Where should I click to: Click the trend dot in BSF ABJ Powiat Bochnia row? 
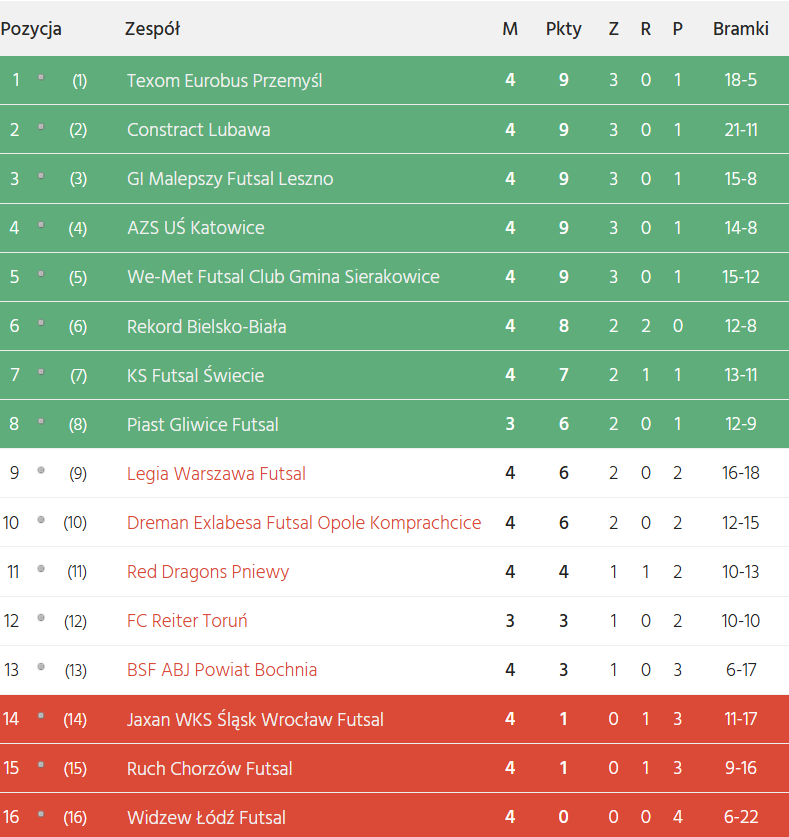(x=41, y=667)
